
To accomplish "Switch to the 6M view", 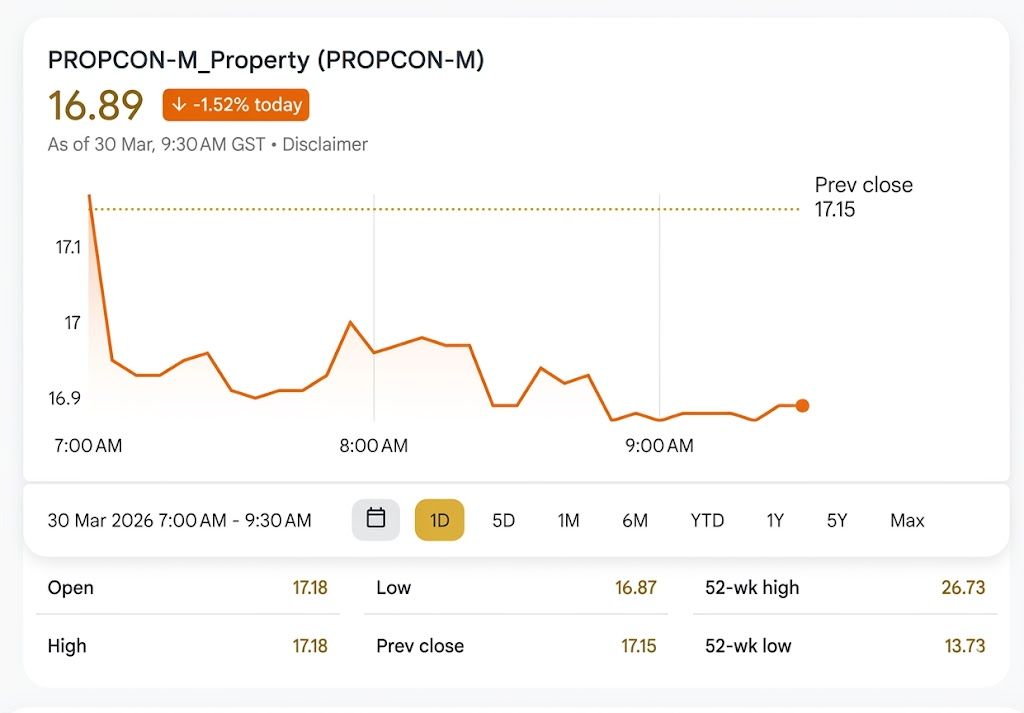I will tap(634, 520).
